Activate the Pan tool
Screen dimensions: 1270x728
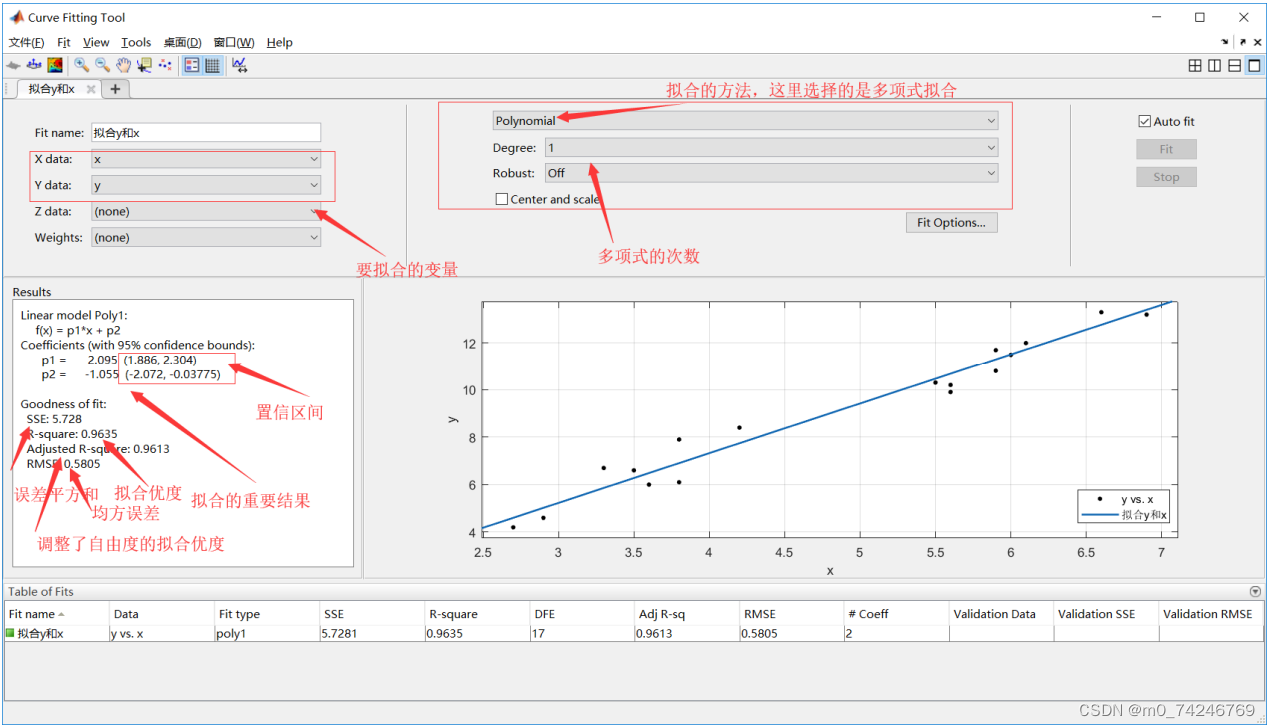point(123,65)
